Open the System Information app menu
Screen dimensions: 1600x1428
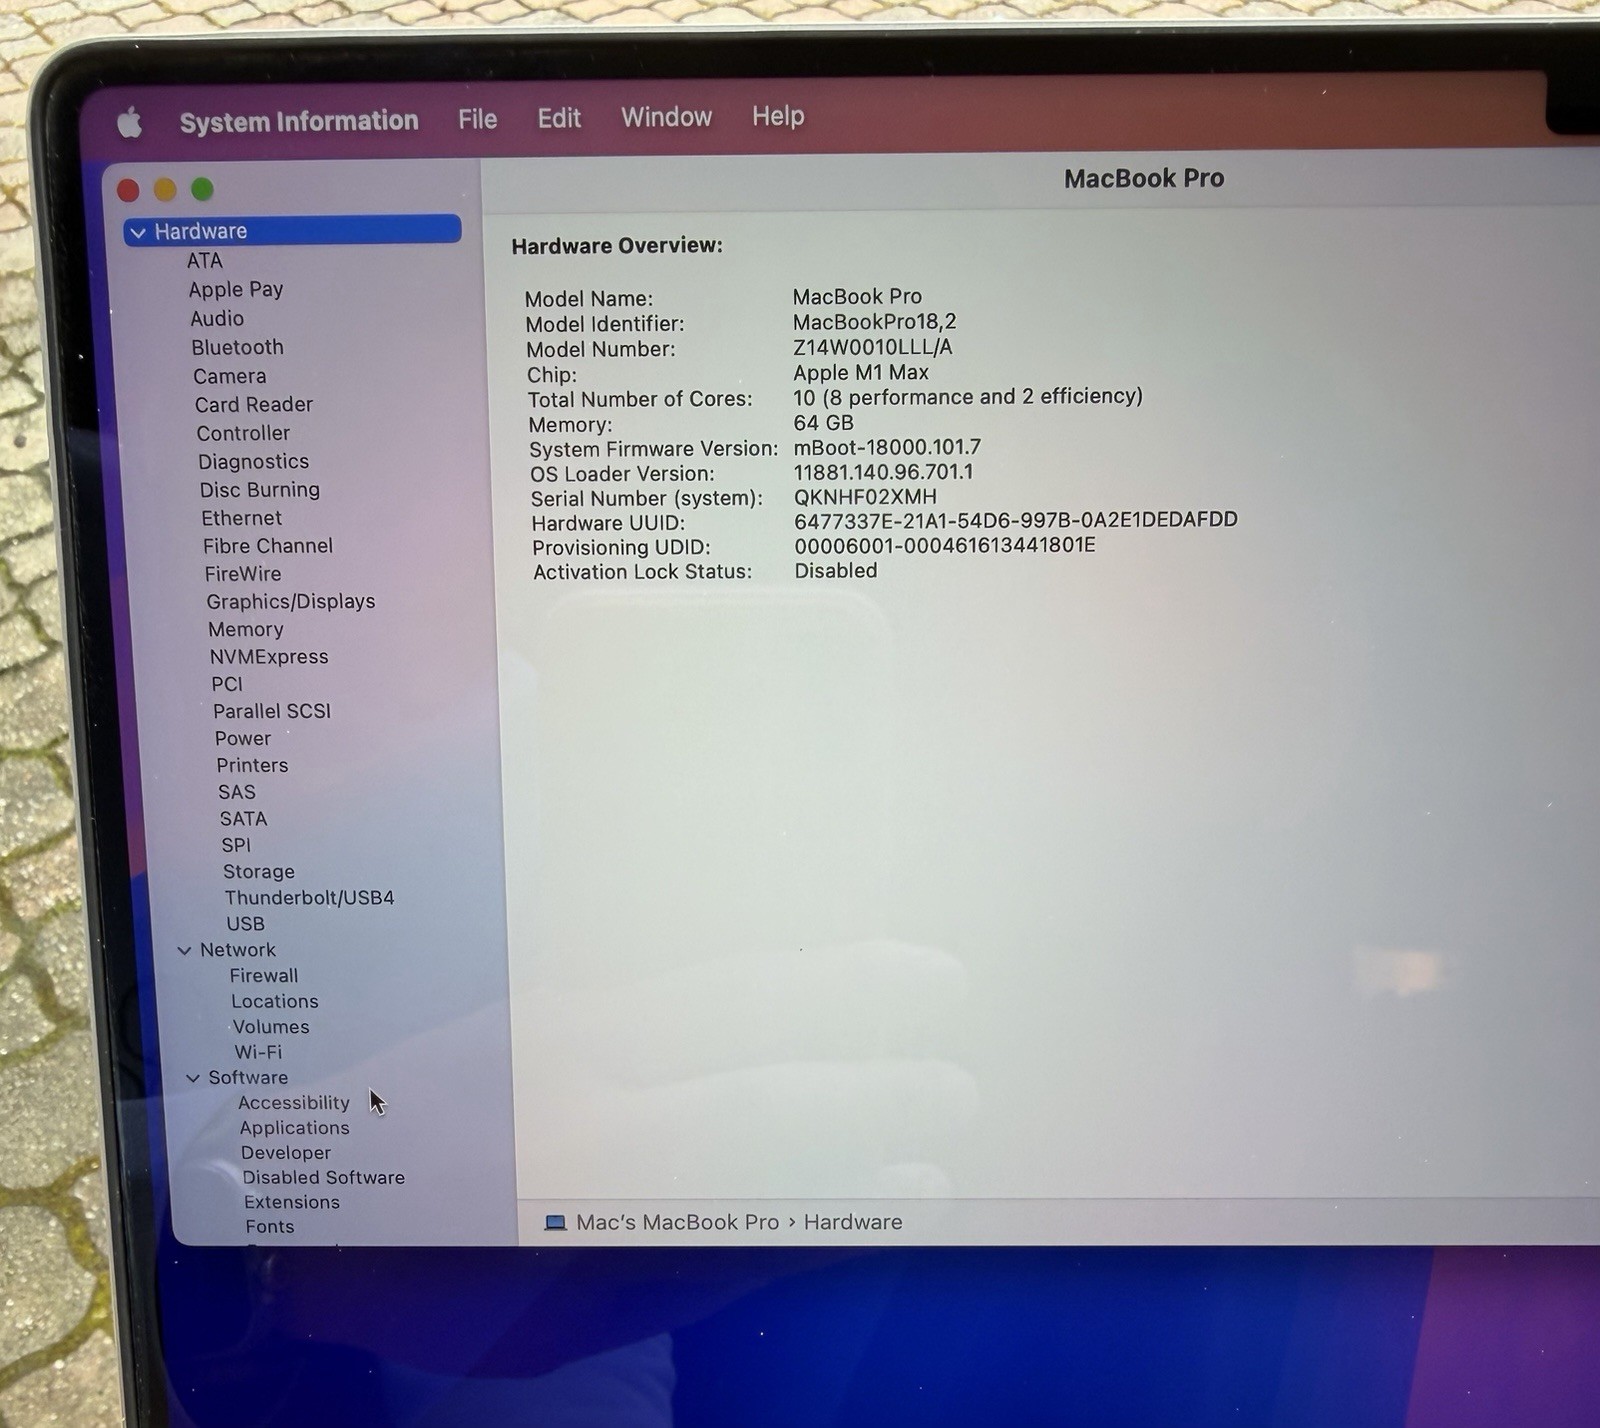point(299,121)
